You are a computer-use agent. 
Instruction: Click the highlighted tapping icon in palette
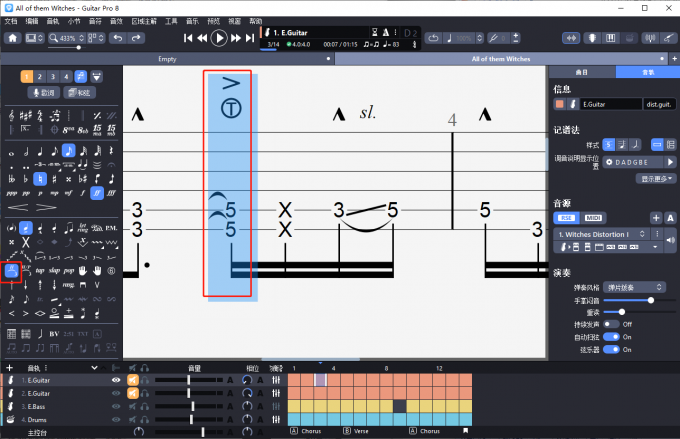click(12, 269)
